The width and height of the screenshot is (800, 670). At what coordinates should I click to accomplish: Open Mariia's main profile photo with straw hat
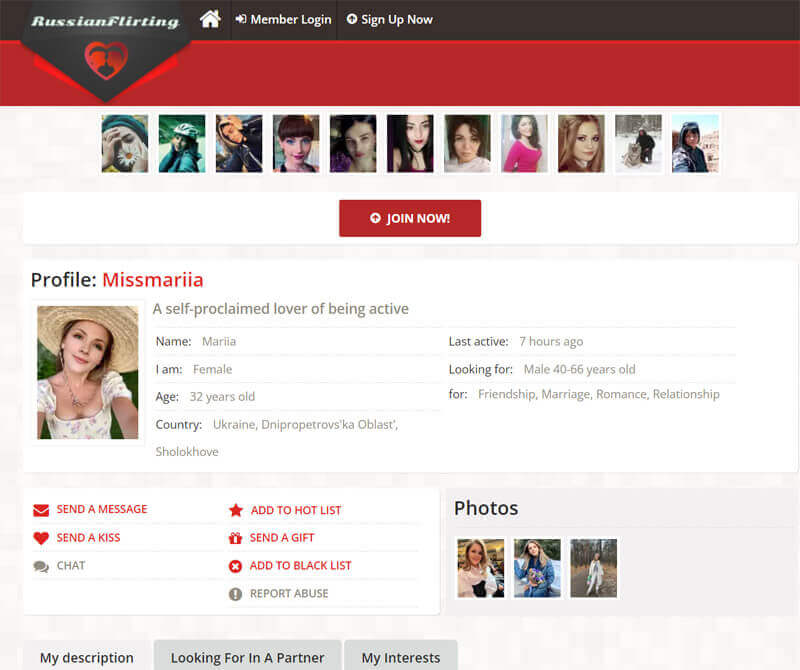tap(87, 372)
